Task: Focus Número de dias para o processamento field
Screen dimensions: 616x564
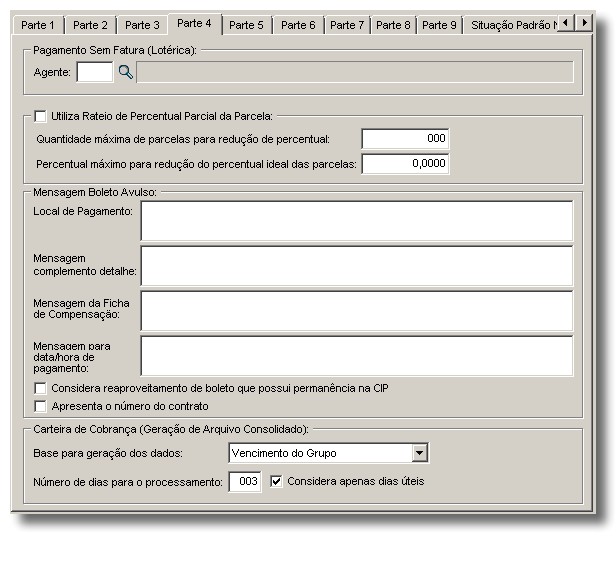Action: [x=245, y=482]
